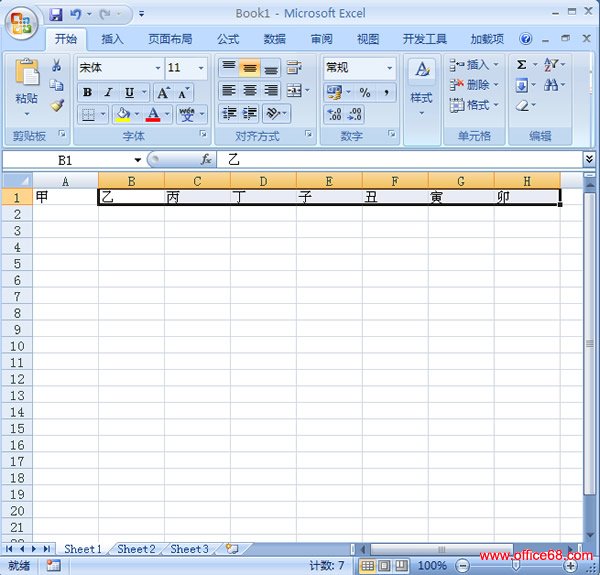
Task: Switch to Sheet2 tab
Action: click(136, 549)
